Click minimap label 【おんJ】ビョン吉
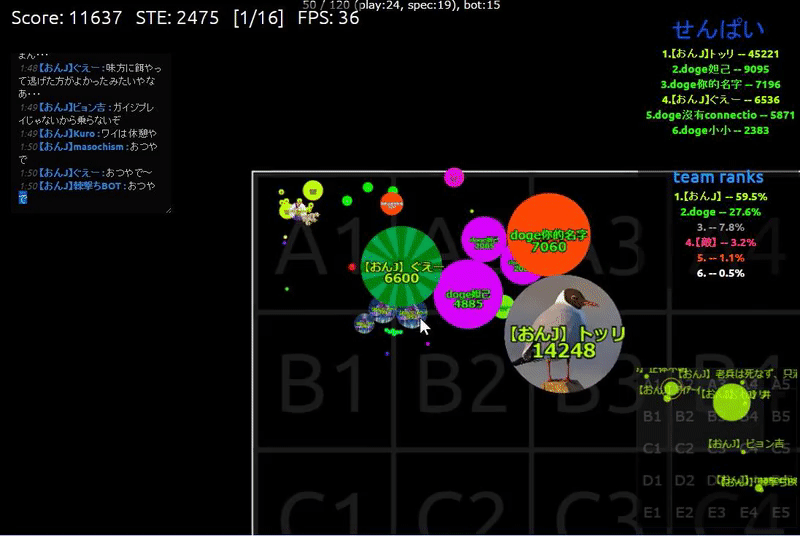The height and width of the screenshot is (536, 800). click(746, 444)
